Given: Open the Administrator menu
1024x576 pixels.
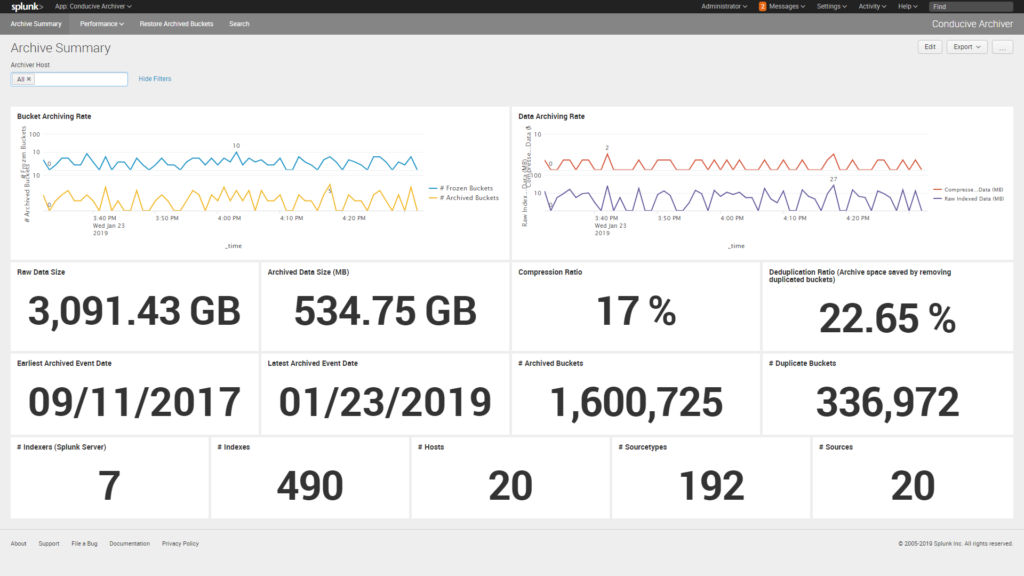Looking at the screenshot, I should point(724,7).
